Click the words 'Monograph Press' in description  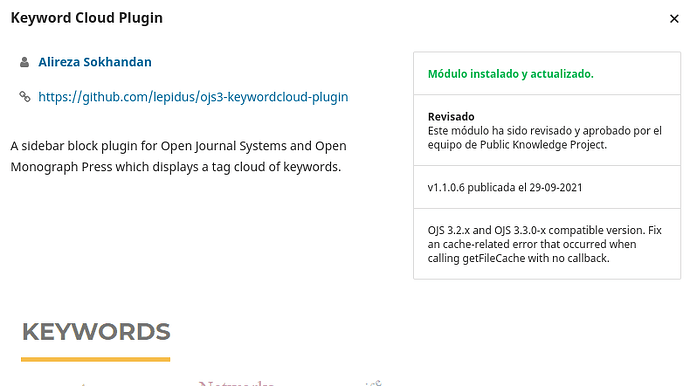(x=61, y=167)
